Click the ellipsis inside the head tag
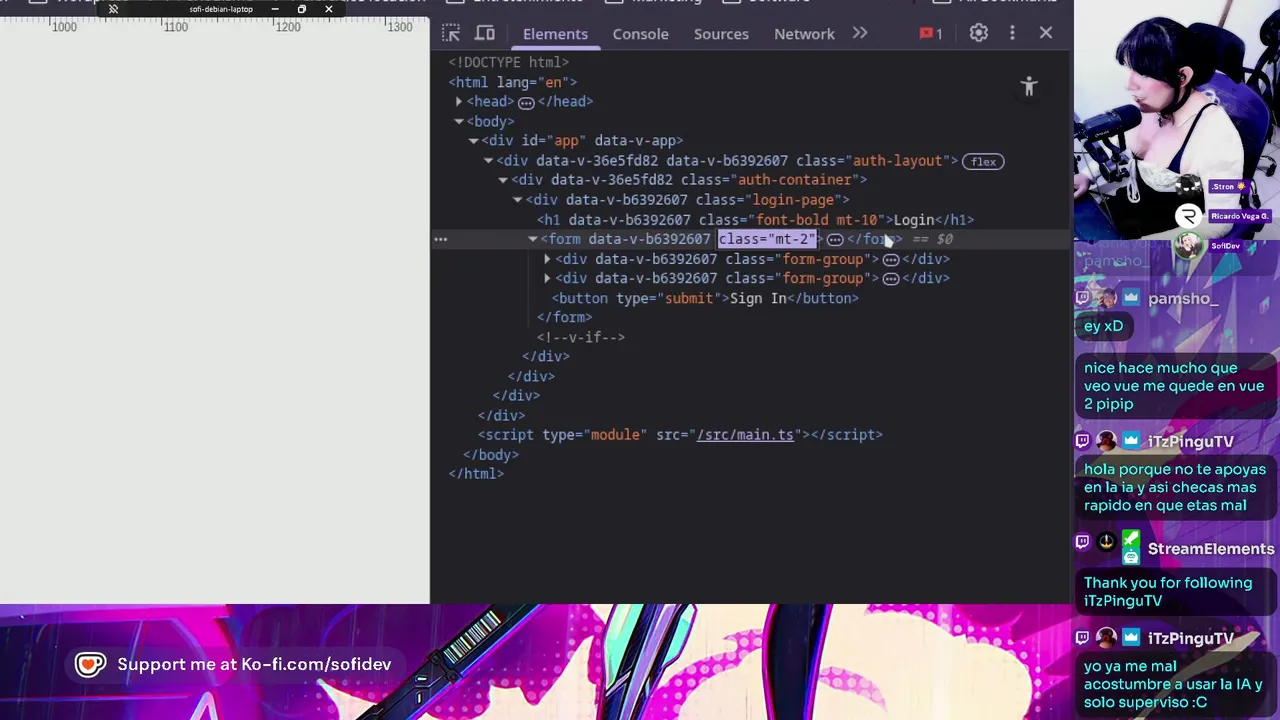 pyautogui.click(x=526, y=102)
